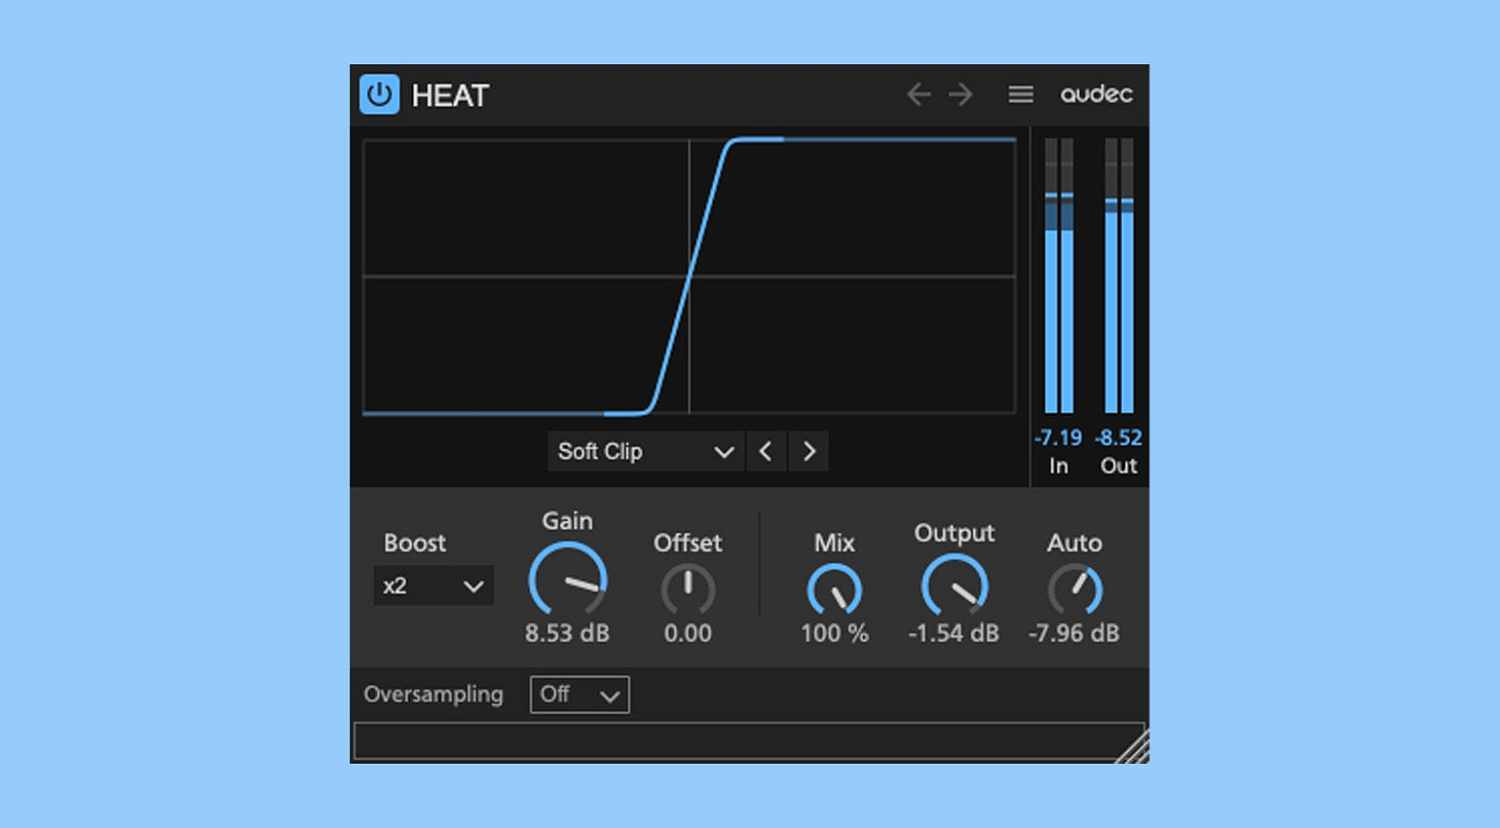The image size is (1500, 828).
Task: Click the resize grip at bottom corner
Action: coord(1133,747)
